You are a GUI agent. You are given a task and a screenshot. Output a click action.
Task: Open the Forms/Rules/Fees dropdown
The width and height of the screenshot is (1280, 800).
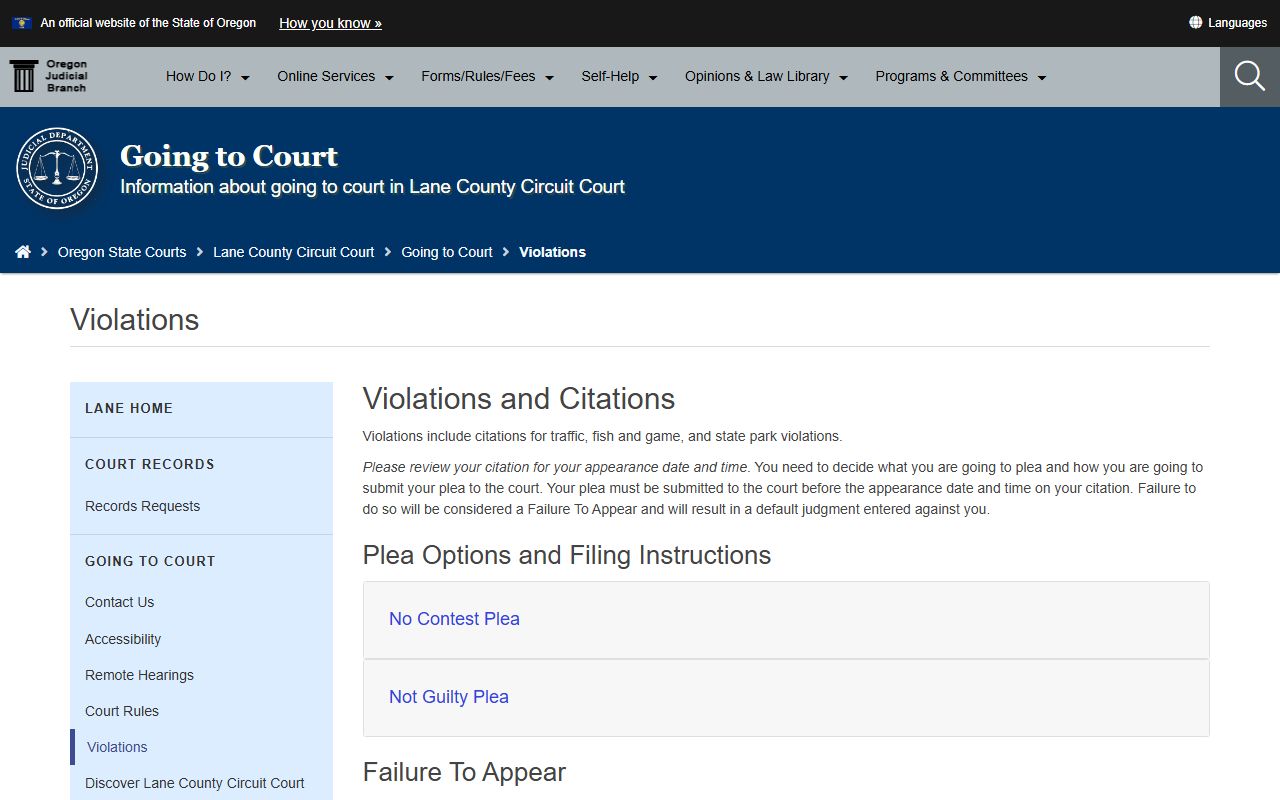click(x=488, y=76)
